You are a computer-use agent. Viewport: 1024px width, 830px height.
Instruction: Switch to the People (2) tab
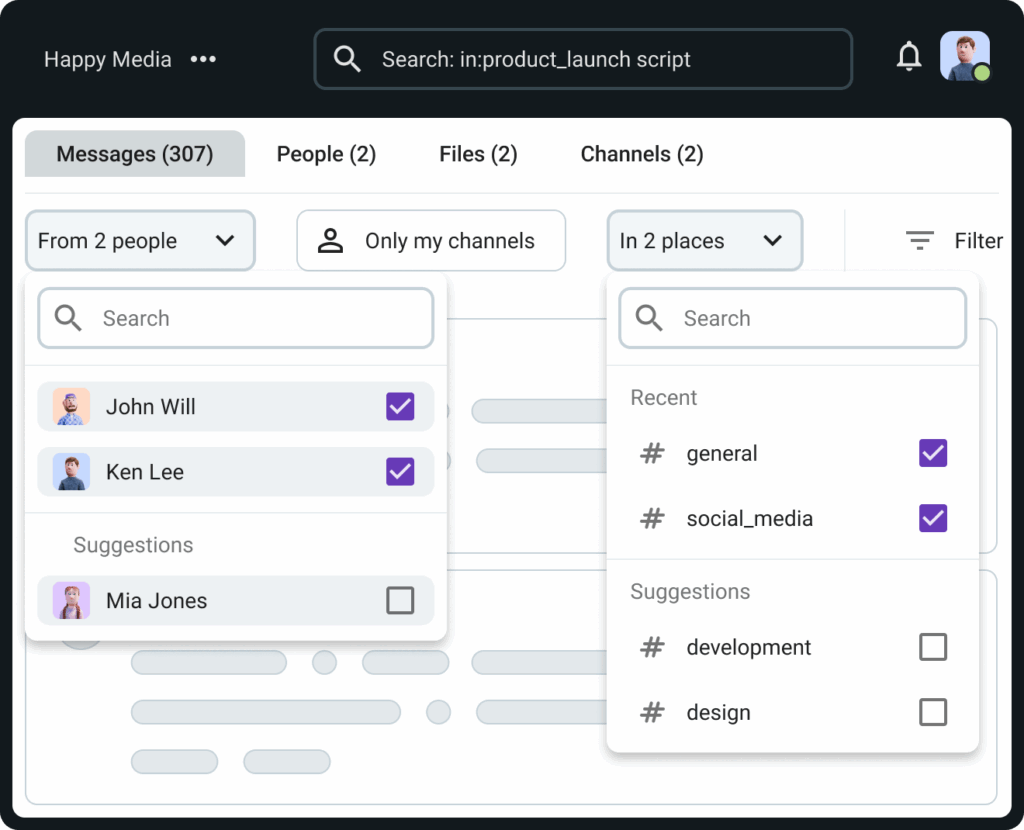coord(326,154)
